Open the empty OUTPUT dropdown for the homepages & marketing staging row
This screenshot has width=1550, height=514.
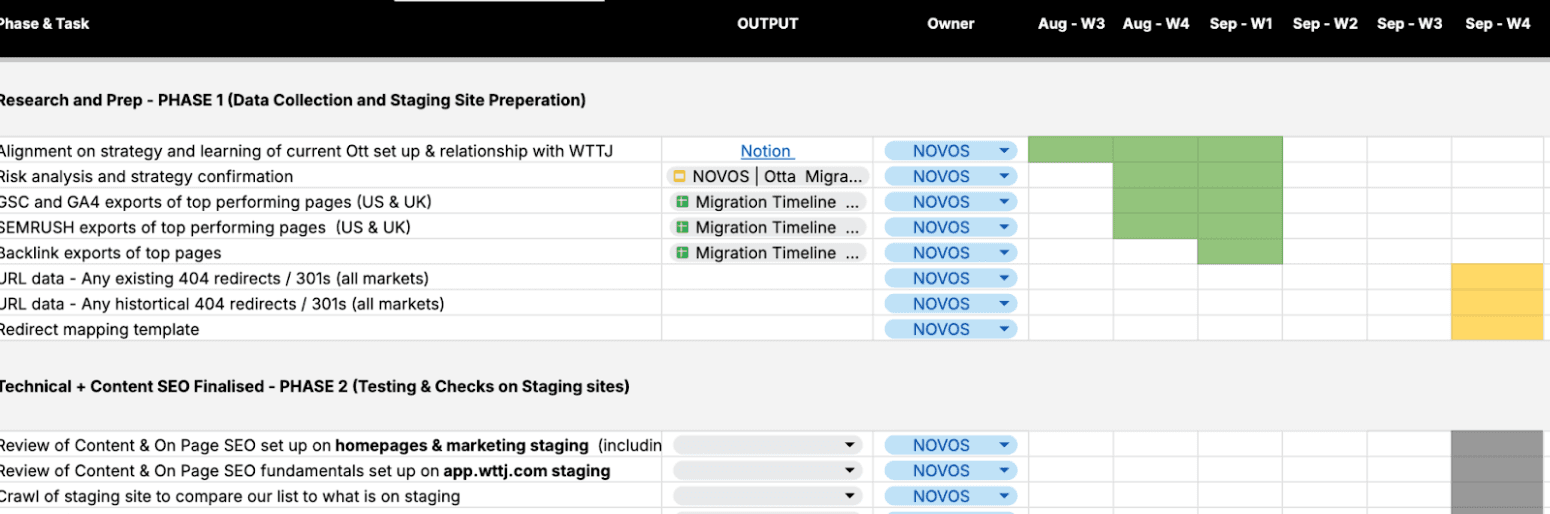coord(767,445)
